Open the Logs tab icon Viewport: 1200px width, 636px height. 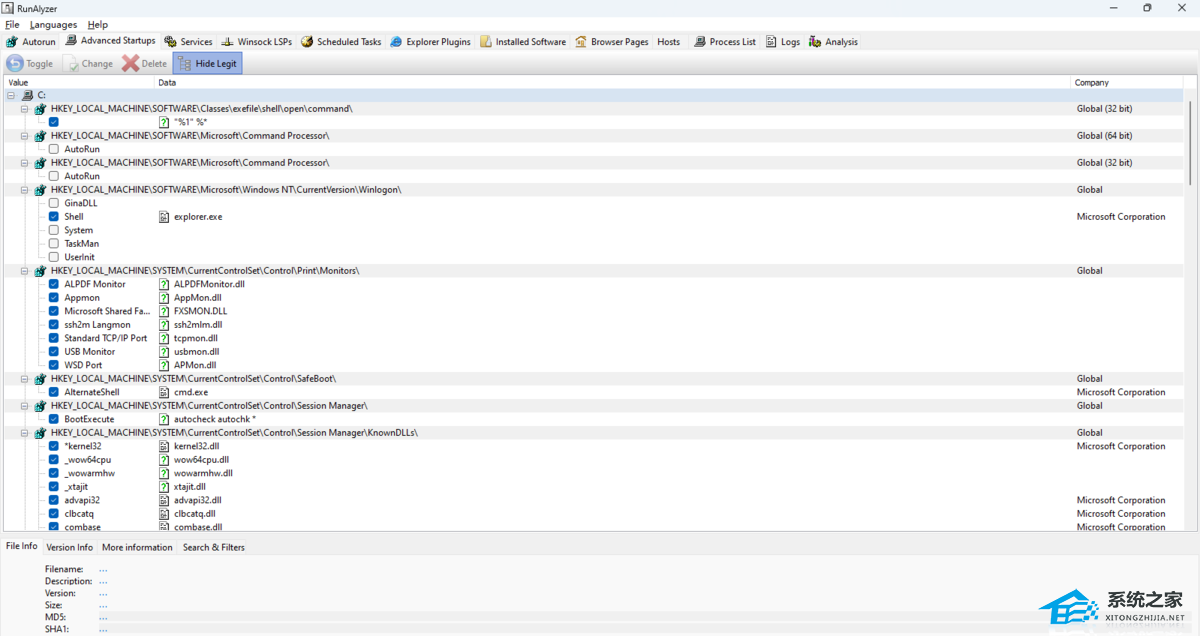pos(772,42)
